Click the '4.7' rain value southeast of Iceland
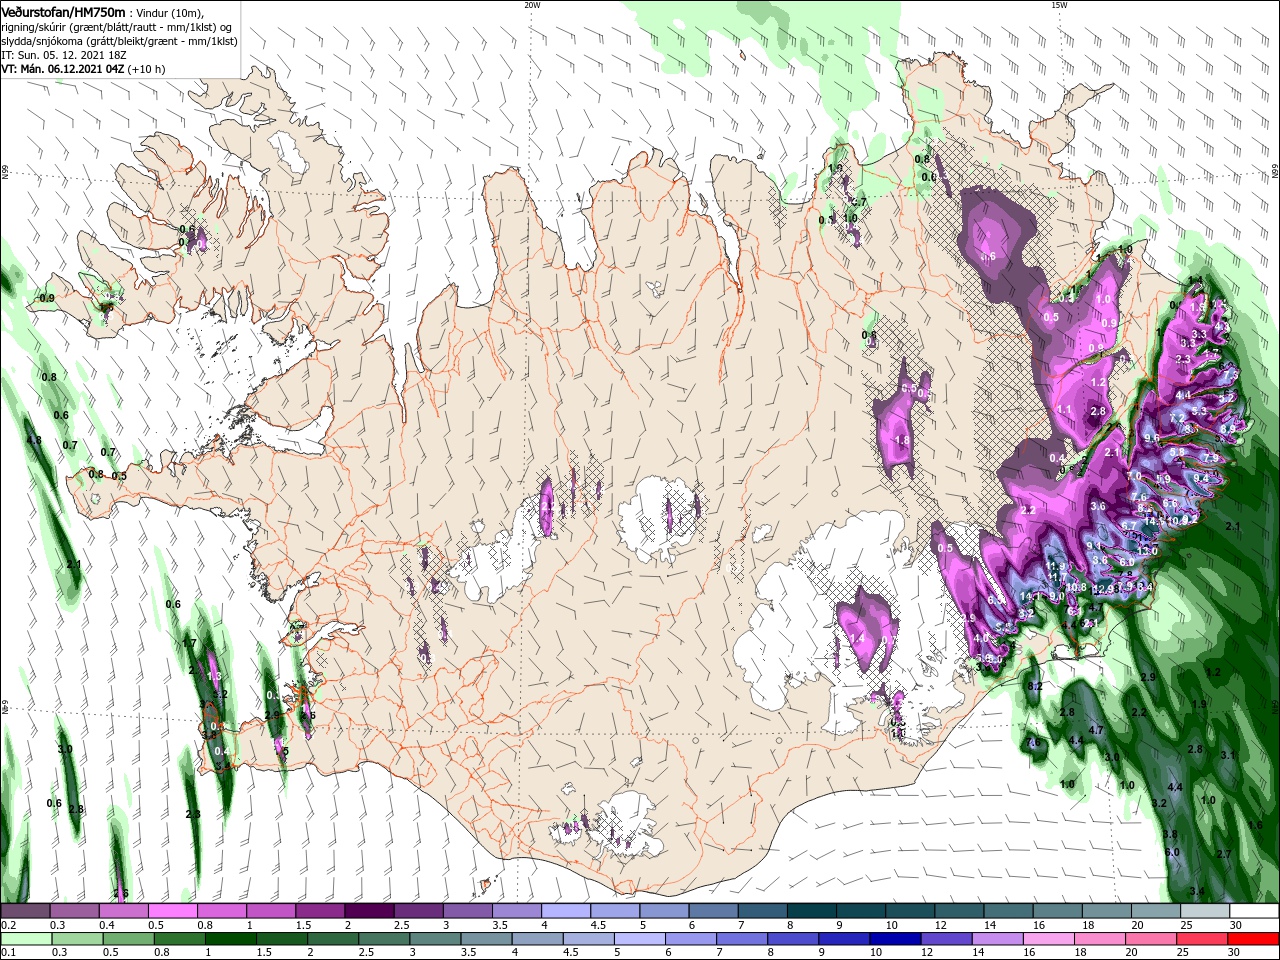Viewport: 1280px width, 960px height. 1096,730
